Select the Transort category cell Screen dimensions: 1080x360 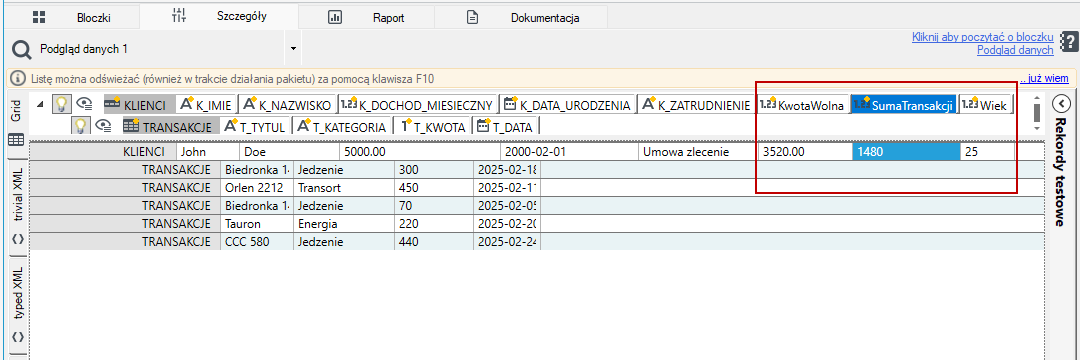tap(344, 187)
